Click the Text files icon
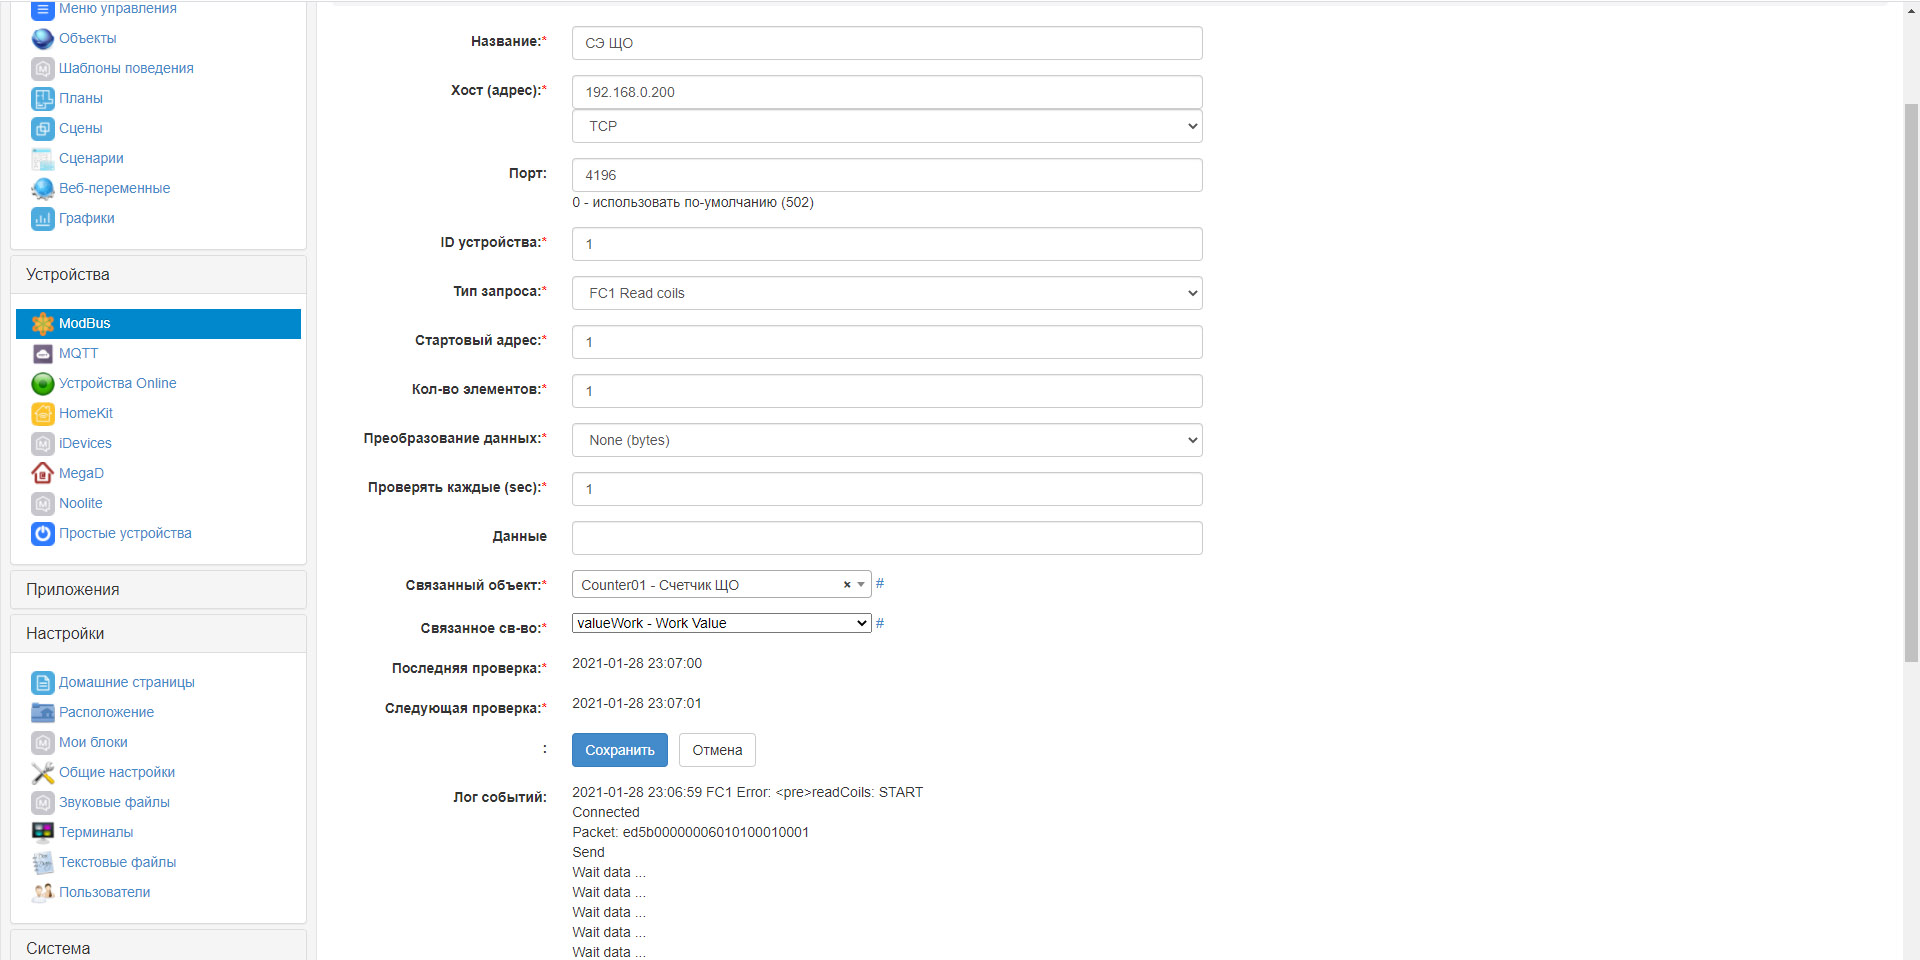1920x960 pixels. click(x=42, y=863)
